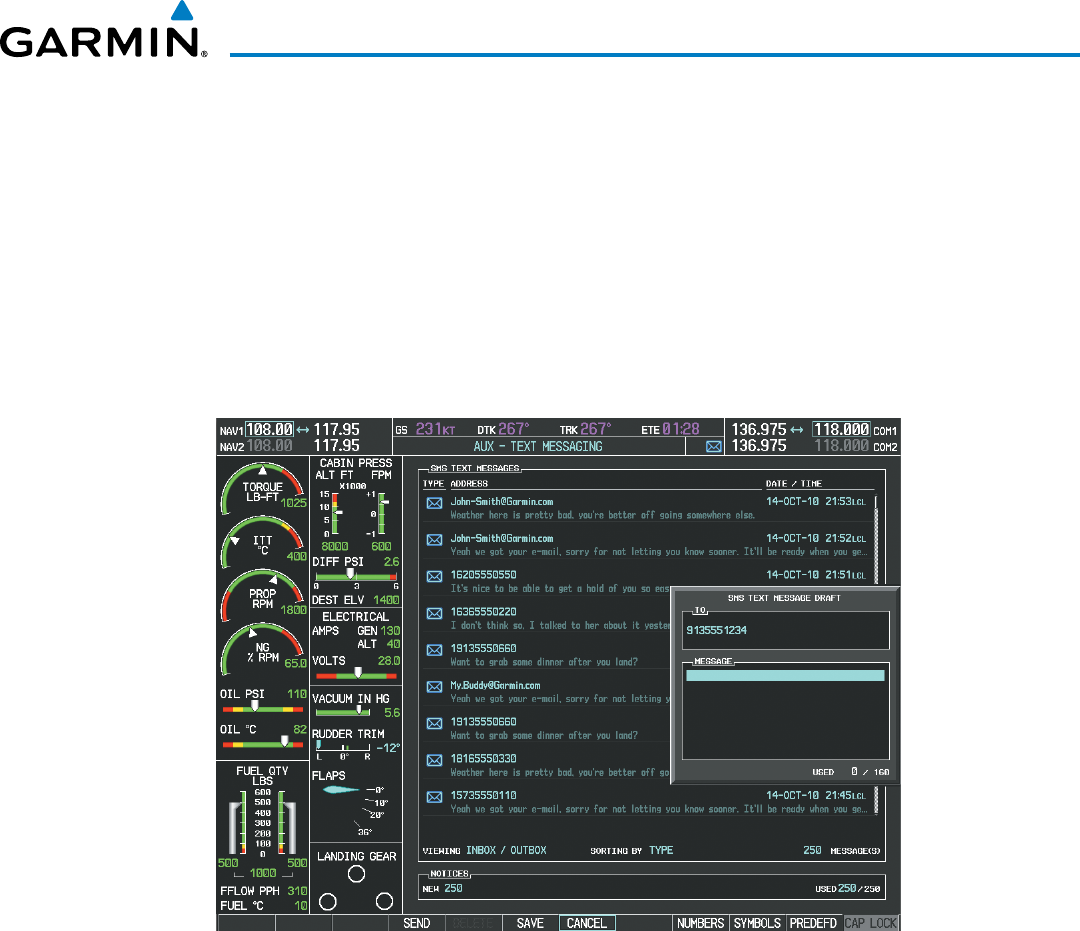This screenshot has width=1080, height=931.
Task: Click envelope icon beside 18165550330
Action: [435, 760]
